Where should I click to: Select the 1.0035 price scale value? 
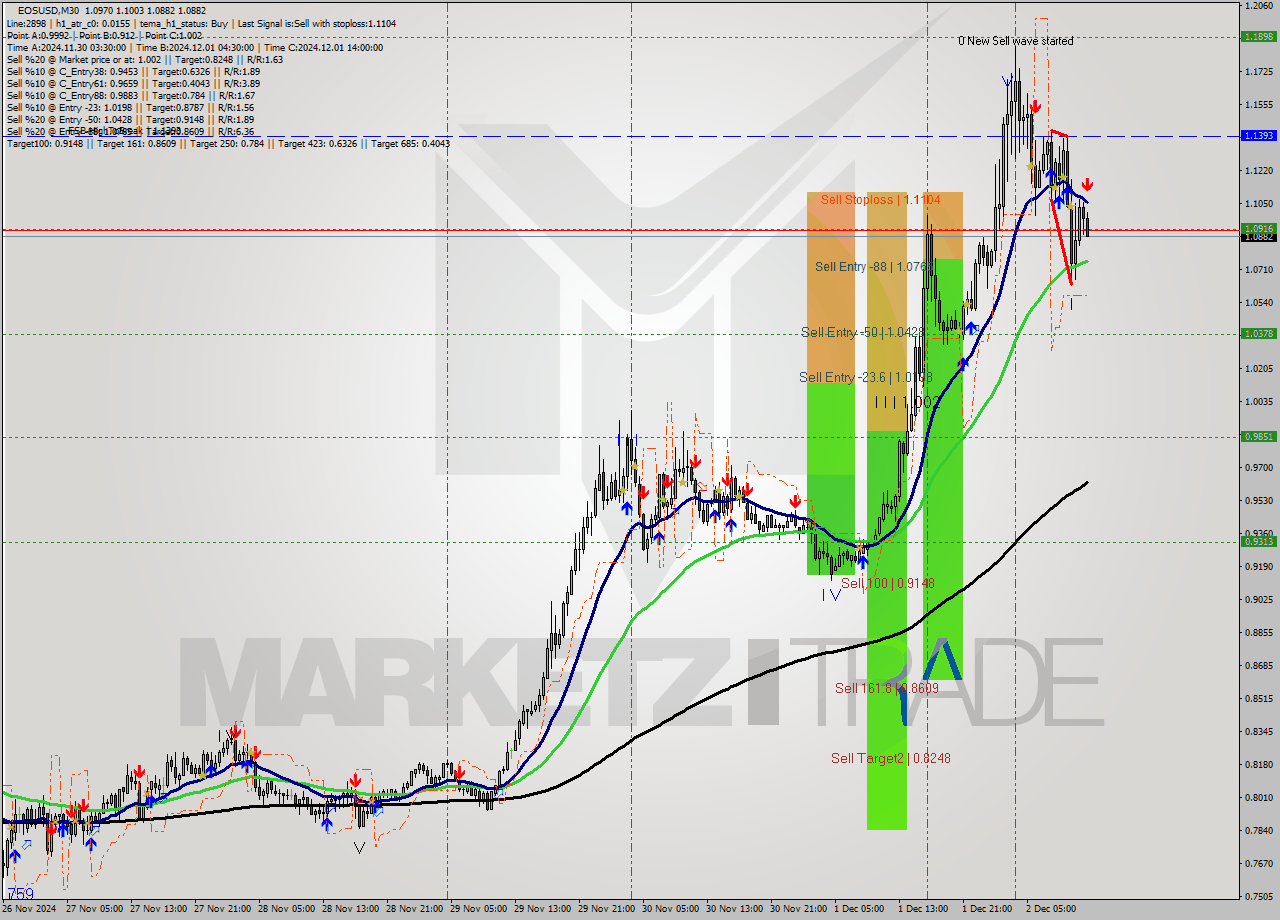pos(1258,401)
